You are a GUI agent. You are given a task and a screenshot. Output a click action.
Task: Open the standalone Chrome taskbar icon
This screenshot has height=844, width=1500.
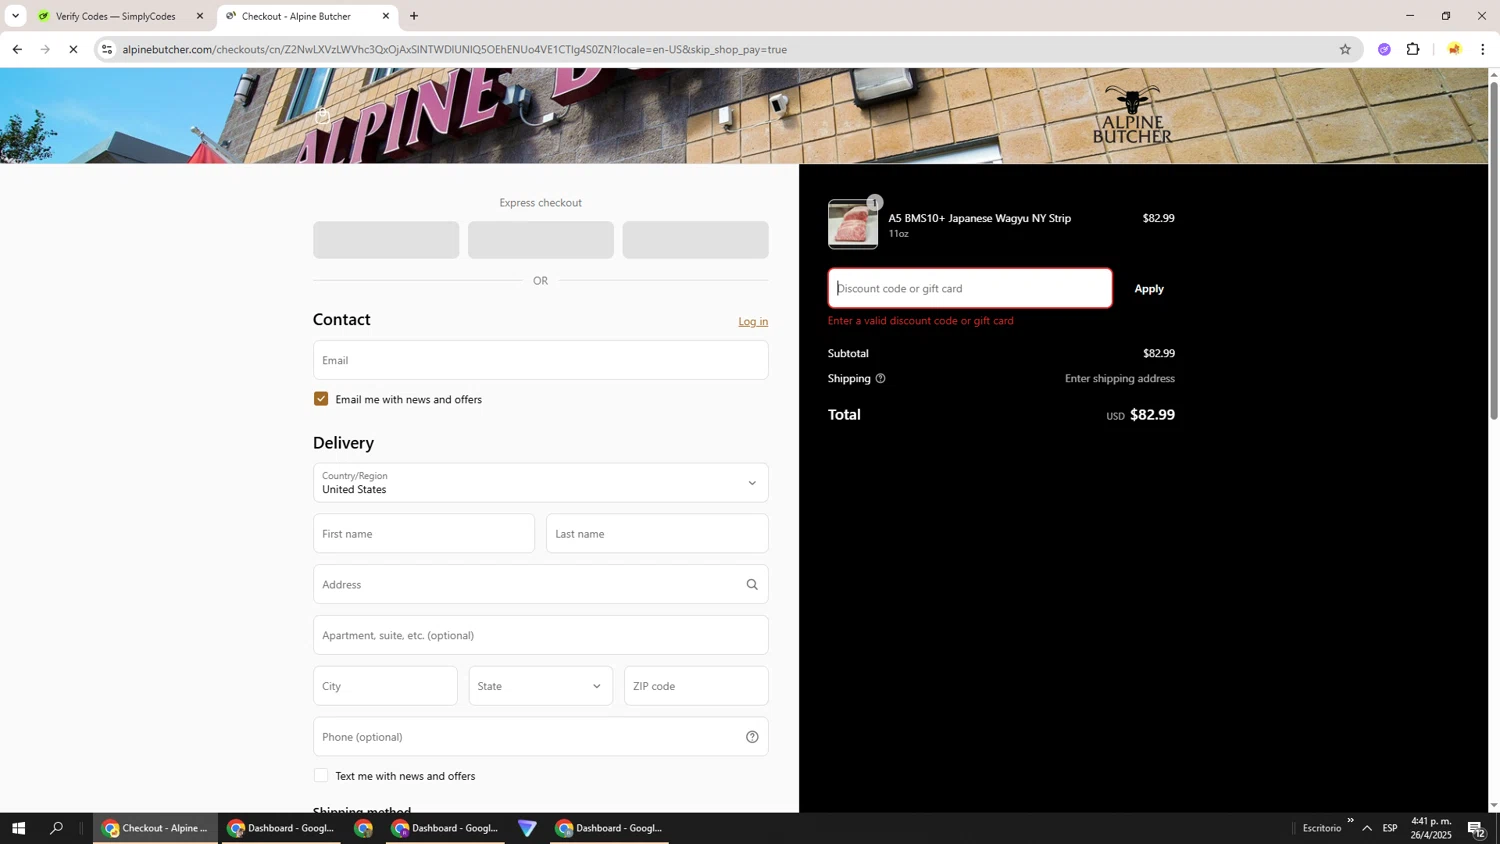coord(363,828)
